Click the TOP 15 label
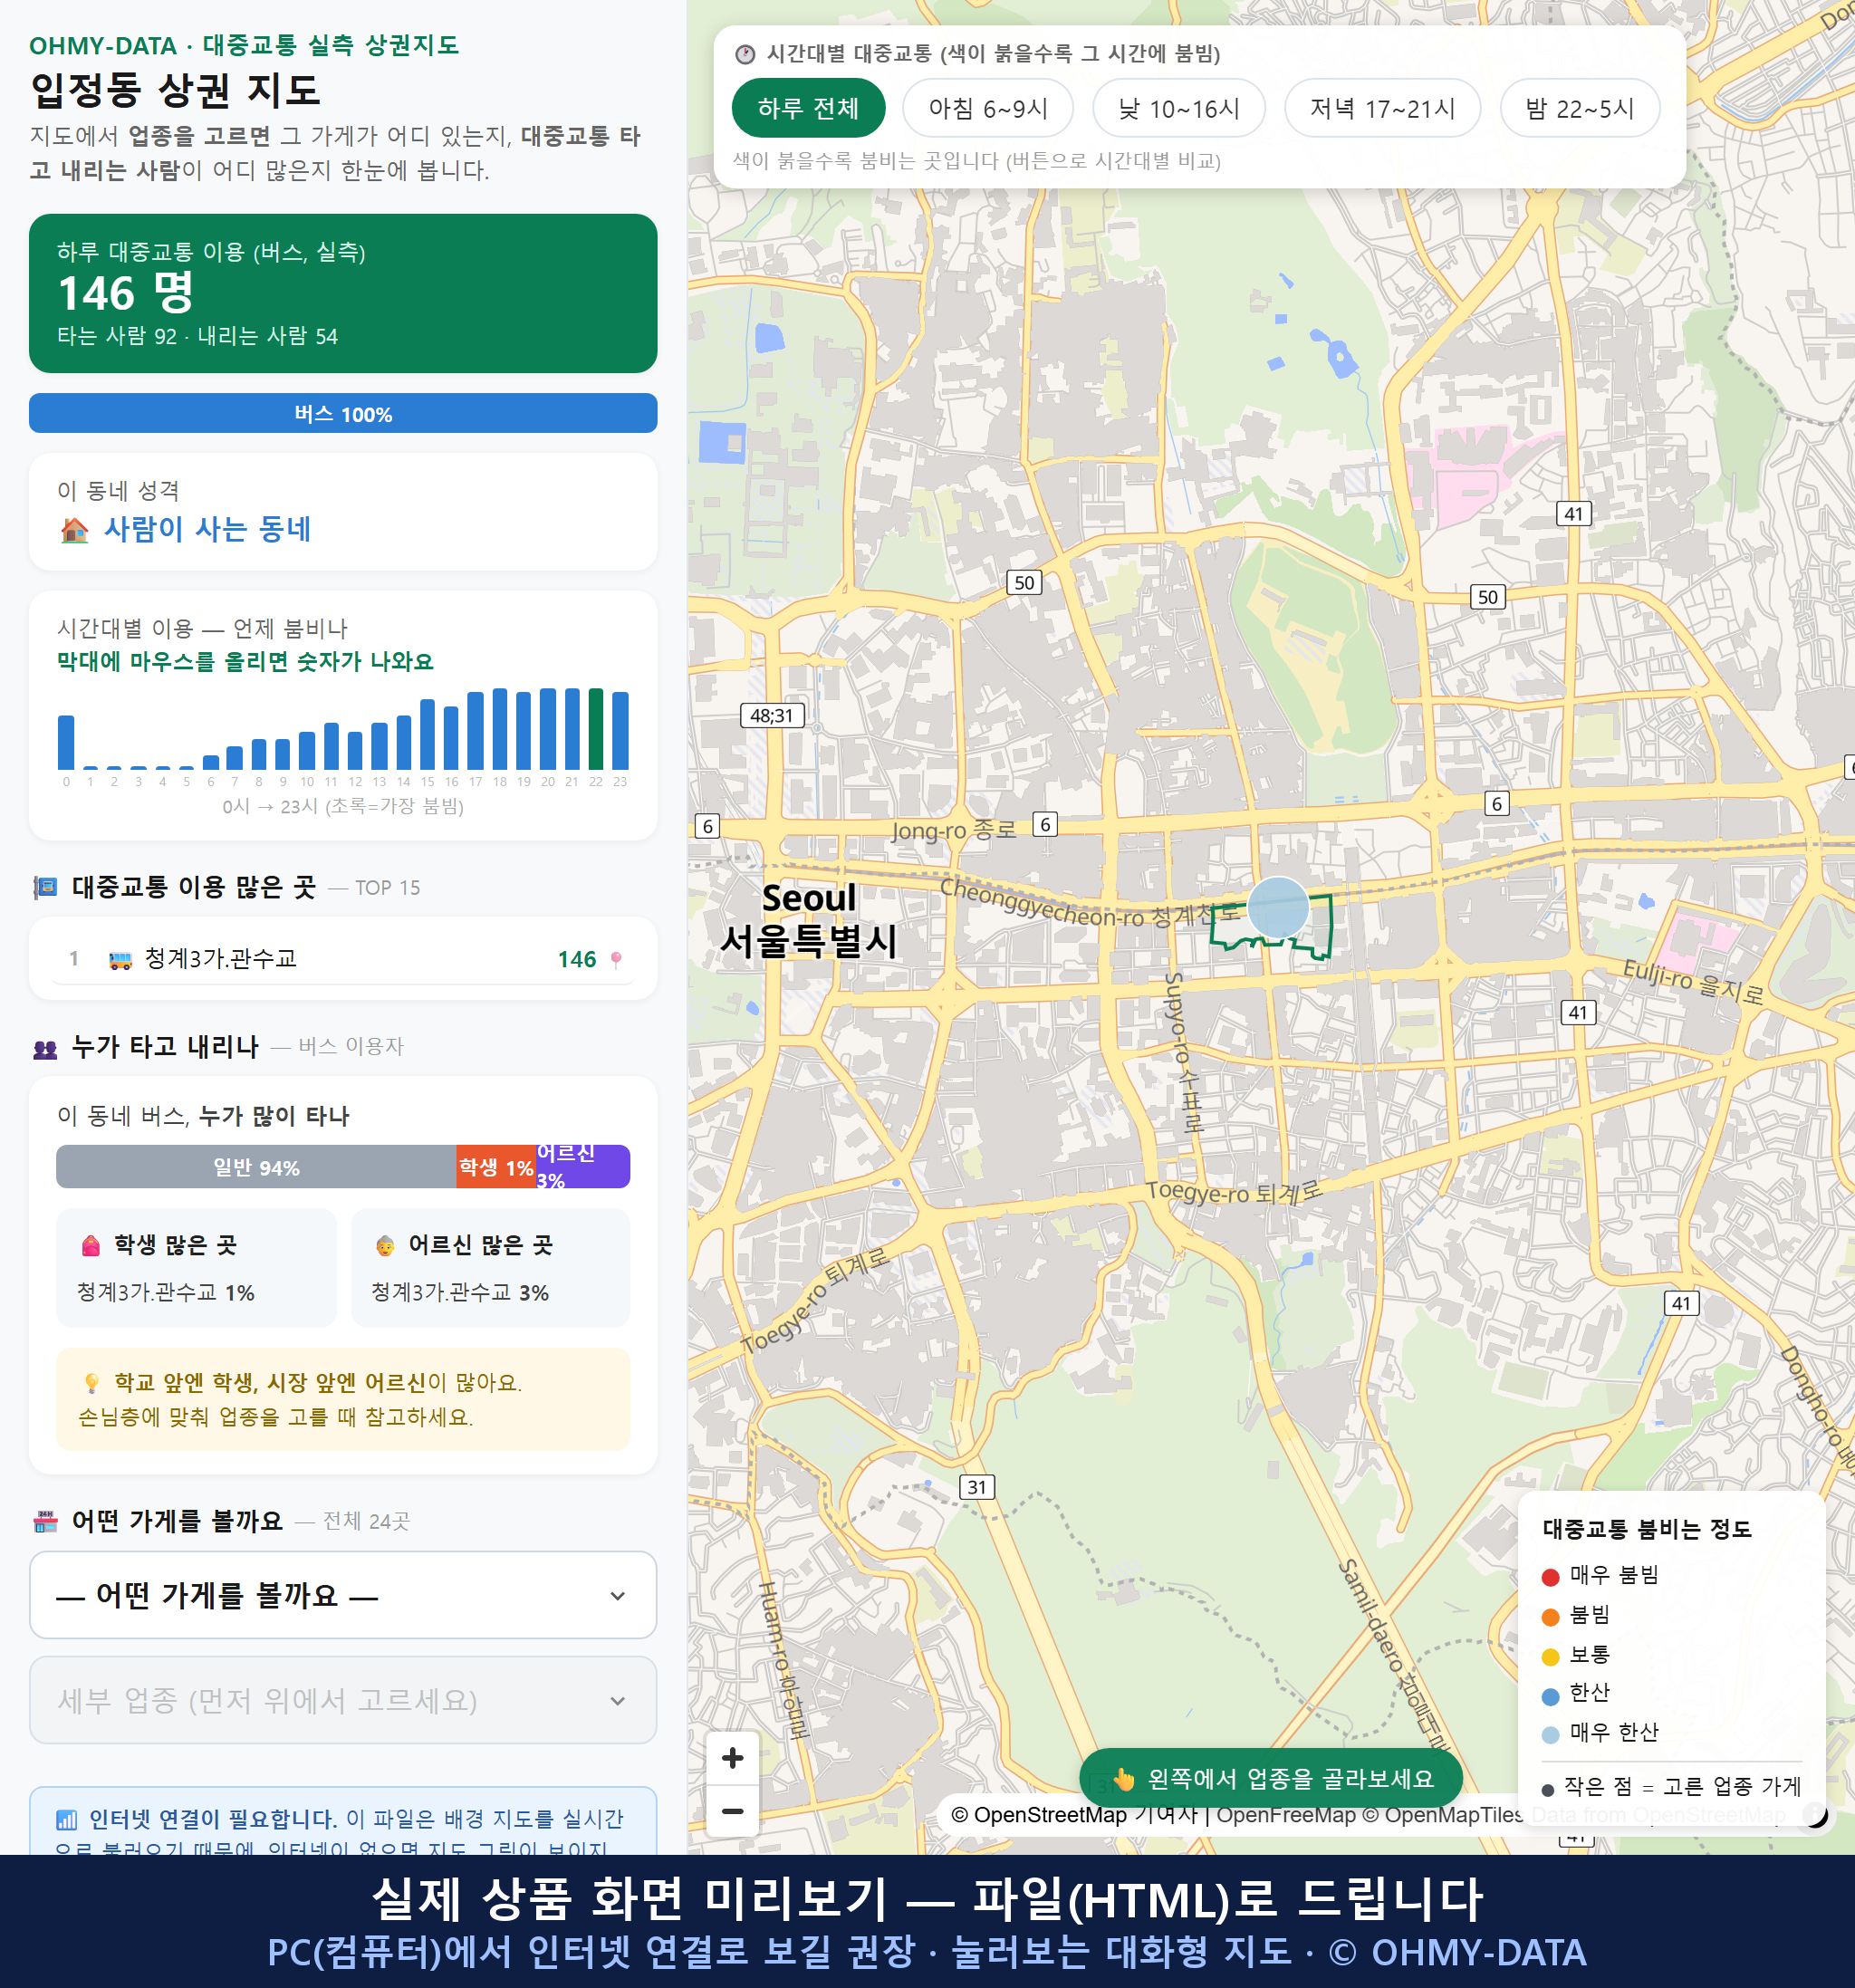Viewport: 1855px width, 1988px height. [x=387, y=888]
